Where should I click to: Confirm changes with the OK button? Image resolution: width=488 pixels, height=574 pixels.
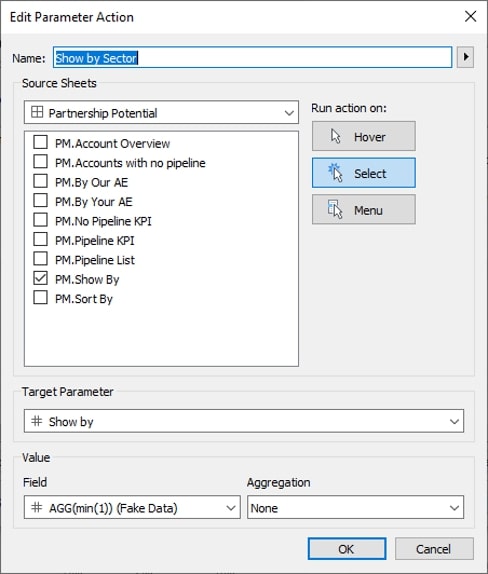pyautogui.click(x=347, y=549)
